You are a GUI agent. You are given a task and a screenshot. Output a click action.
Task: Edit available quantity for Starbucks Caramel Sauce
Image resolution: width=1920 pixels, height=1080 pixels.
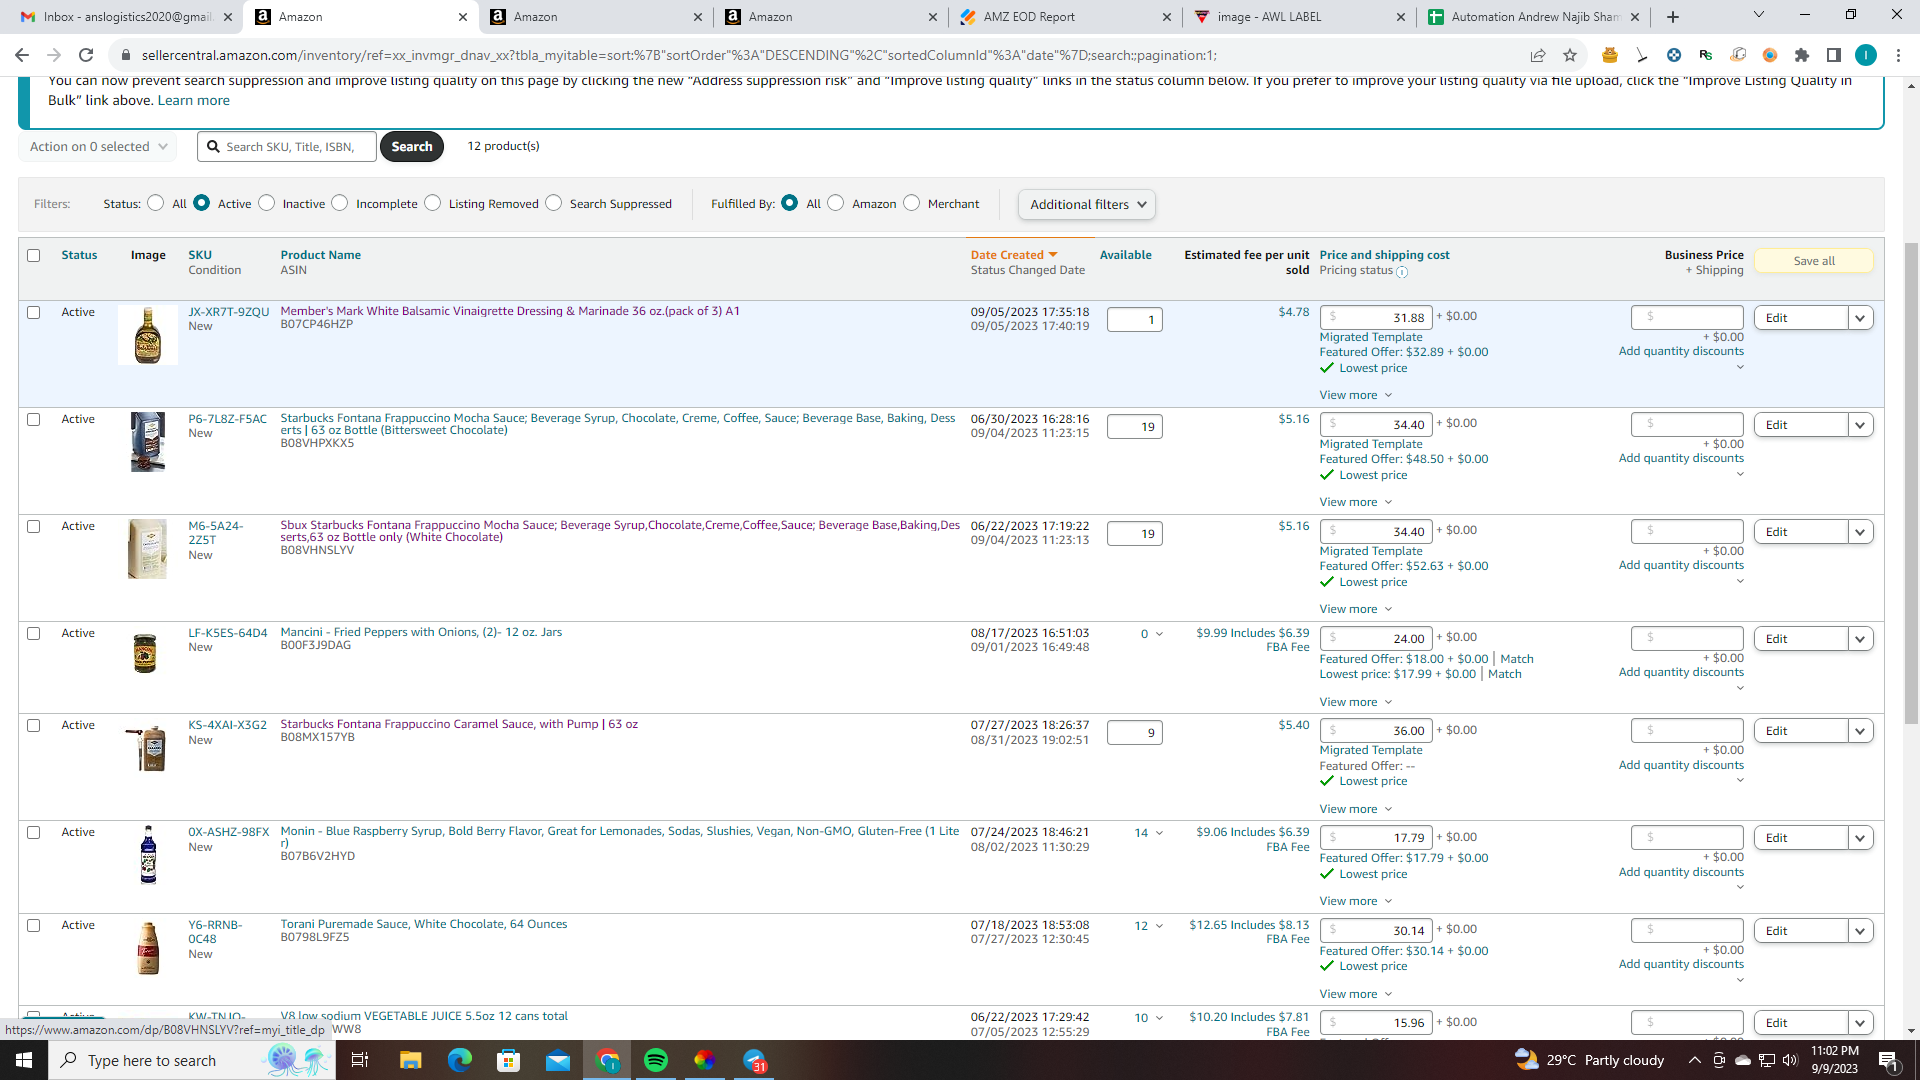point(1134,733)
